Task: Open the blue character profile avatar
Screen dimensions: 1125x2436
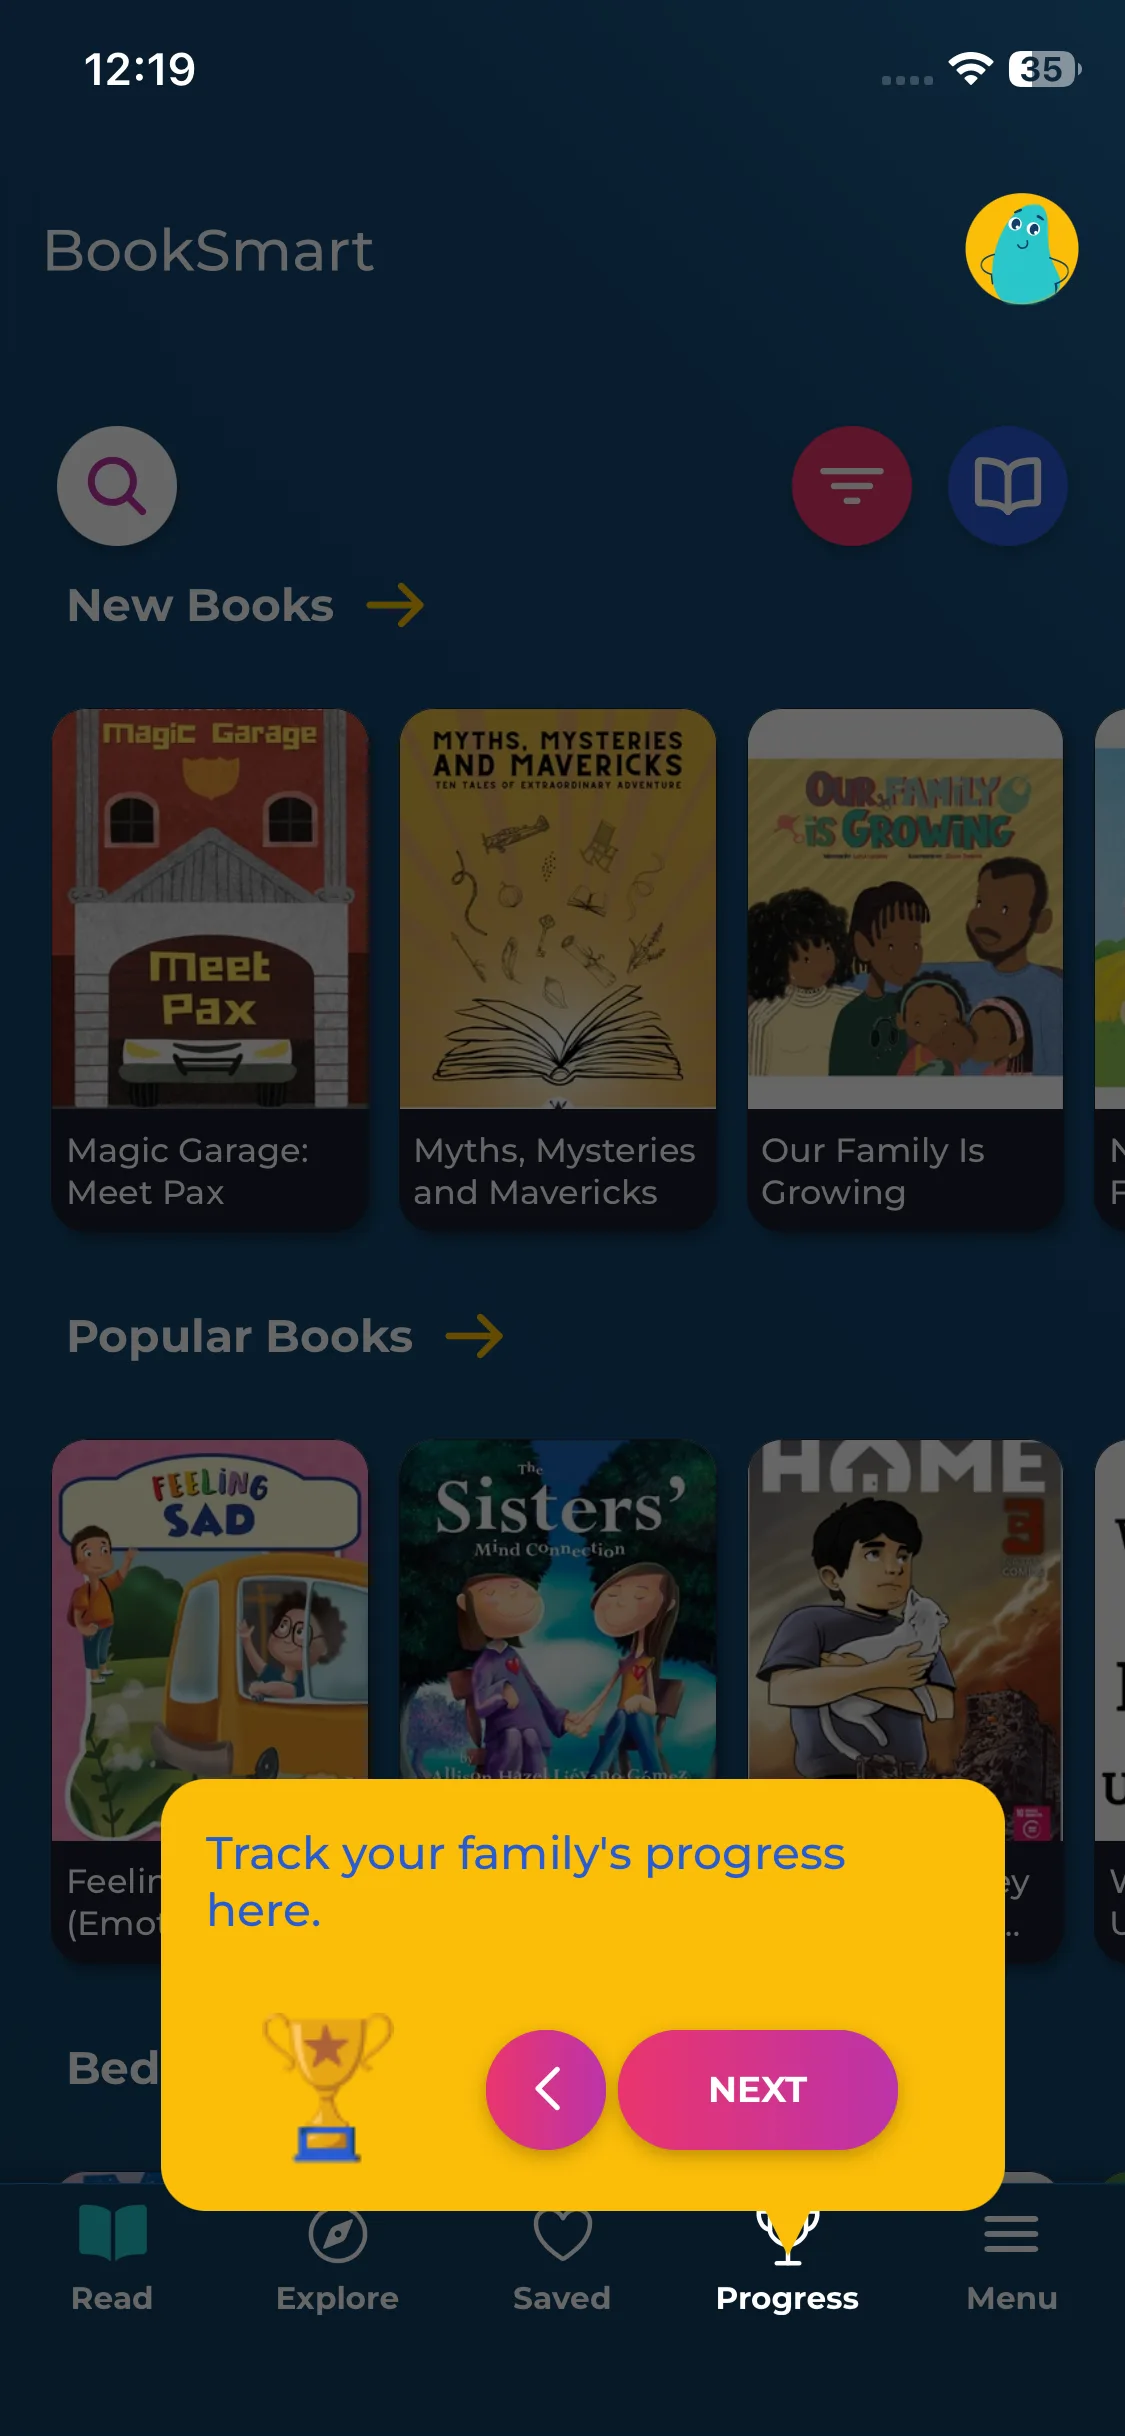Action: 1022,249
